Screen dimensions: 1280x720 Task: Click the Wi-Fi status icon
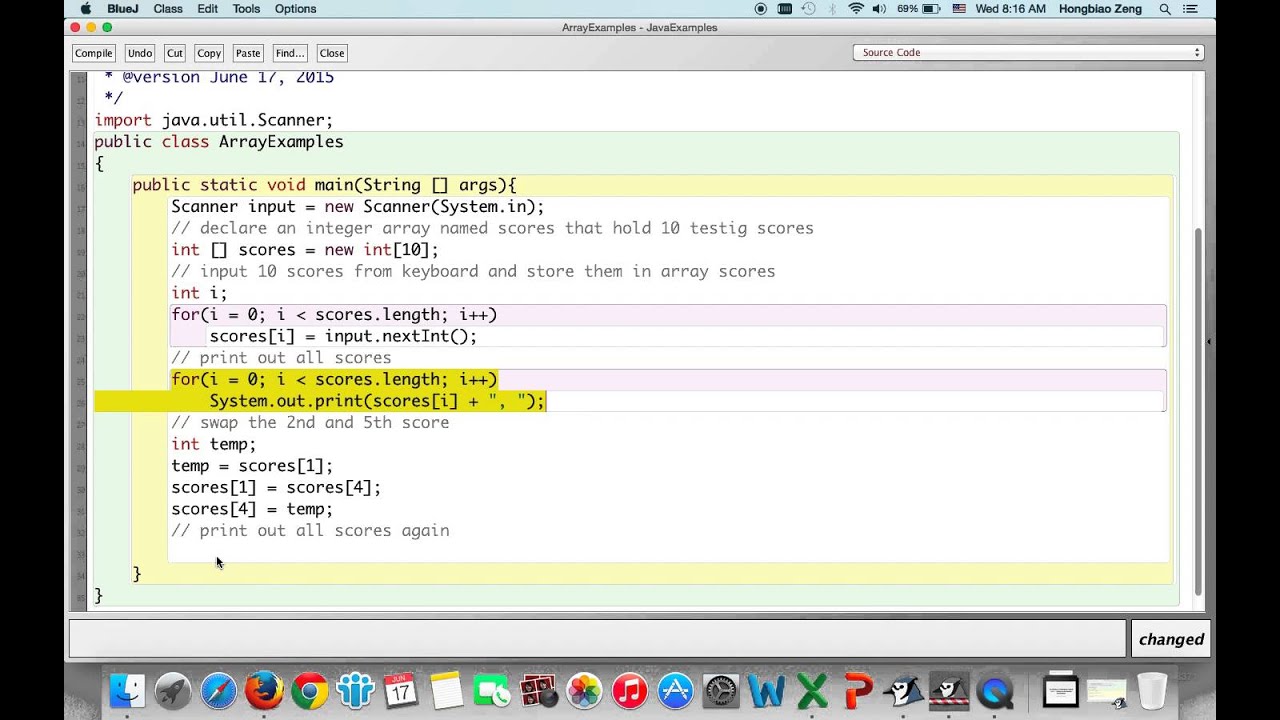[x=856, y=9]
